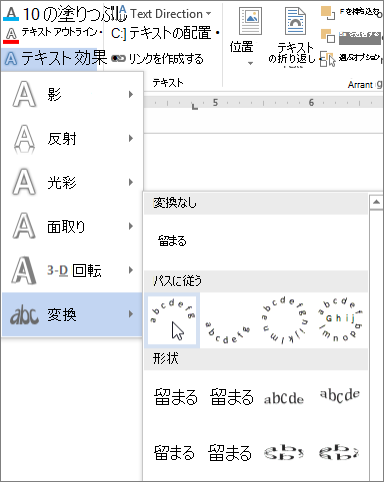Open the 光彩 glow submenu

click(x=72, y=182)
